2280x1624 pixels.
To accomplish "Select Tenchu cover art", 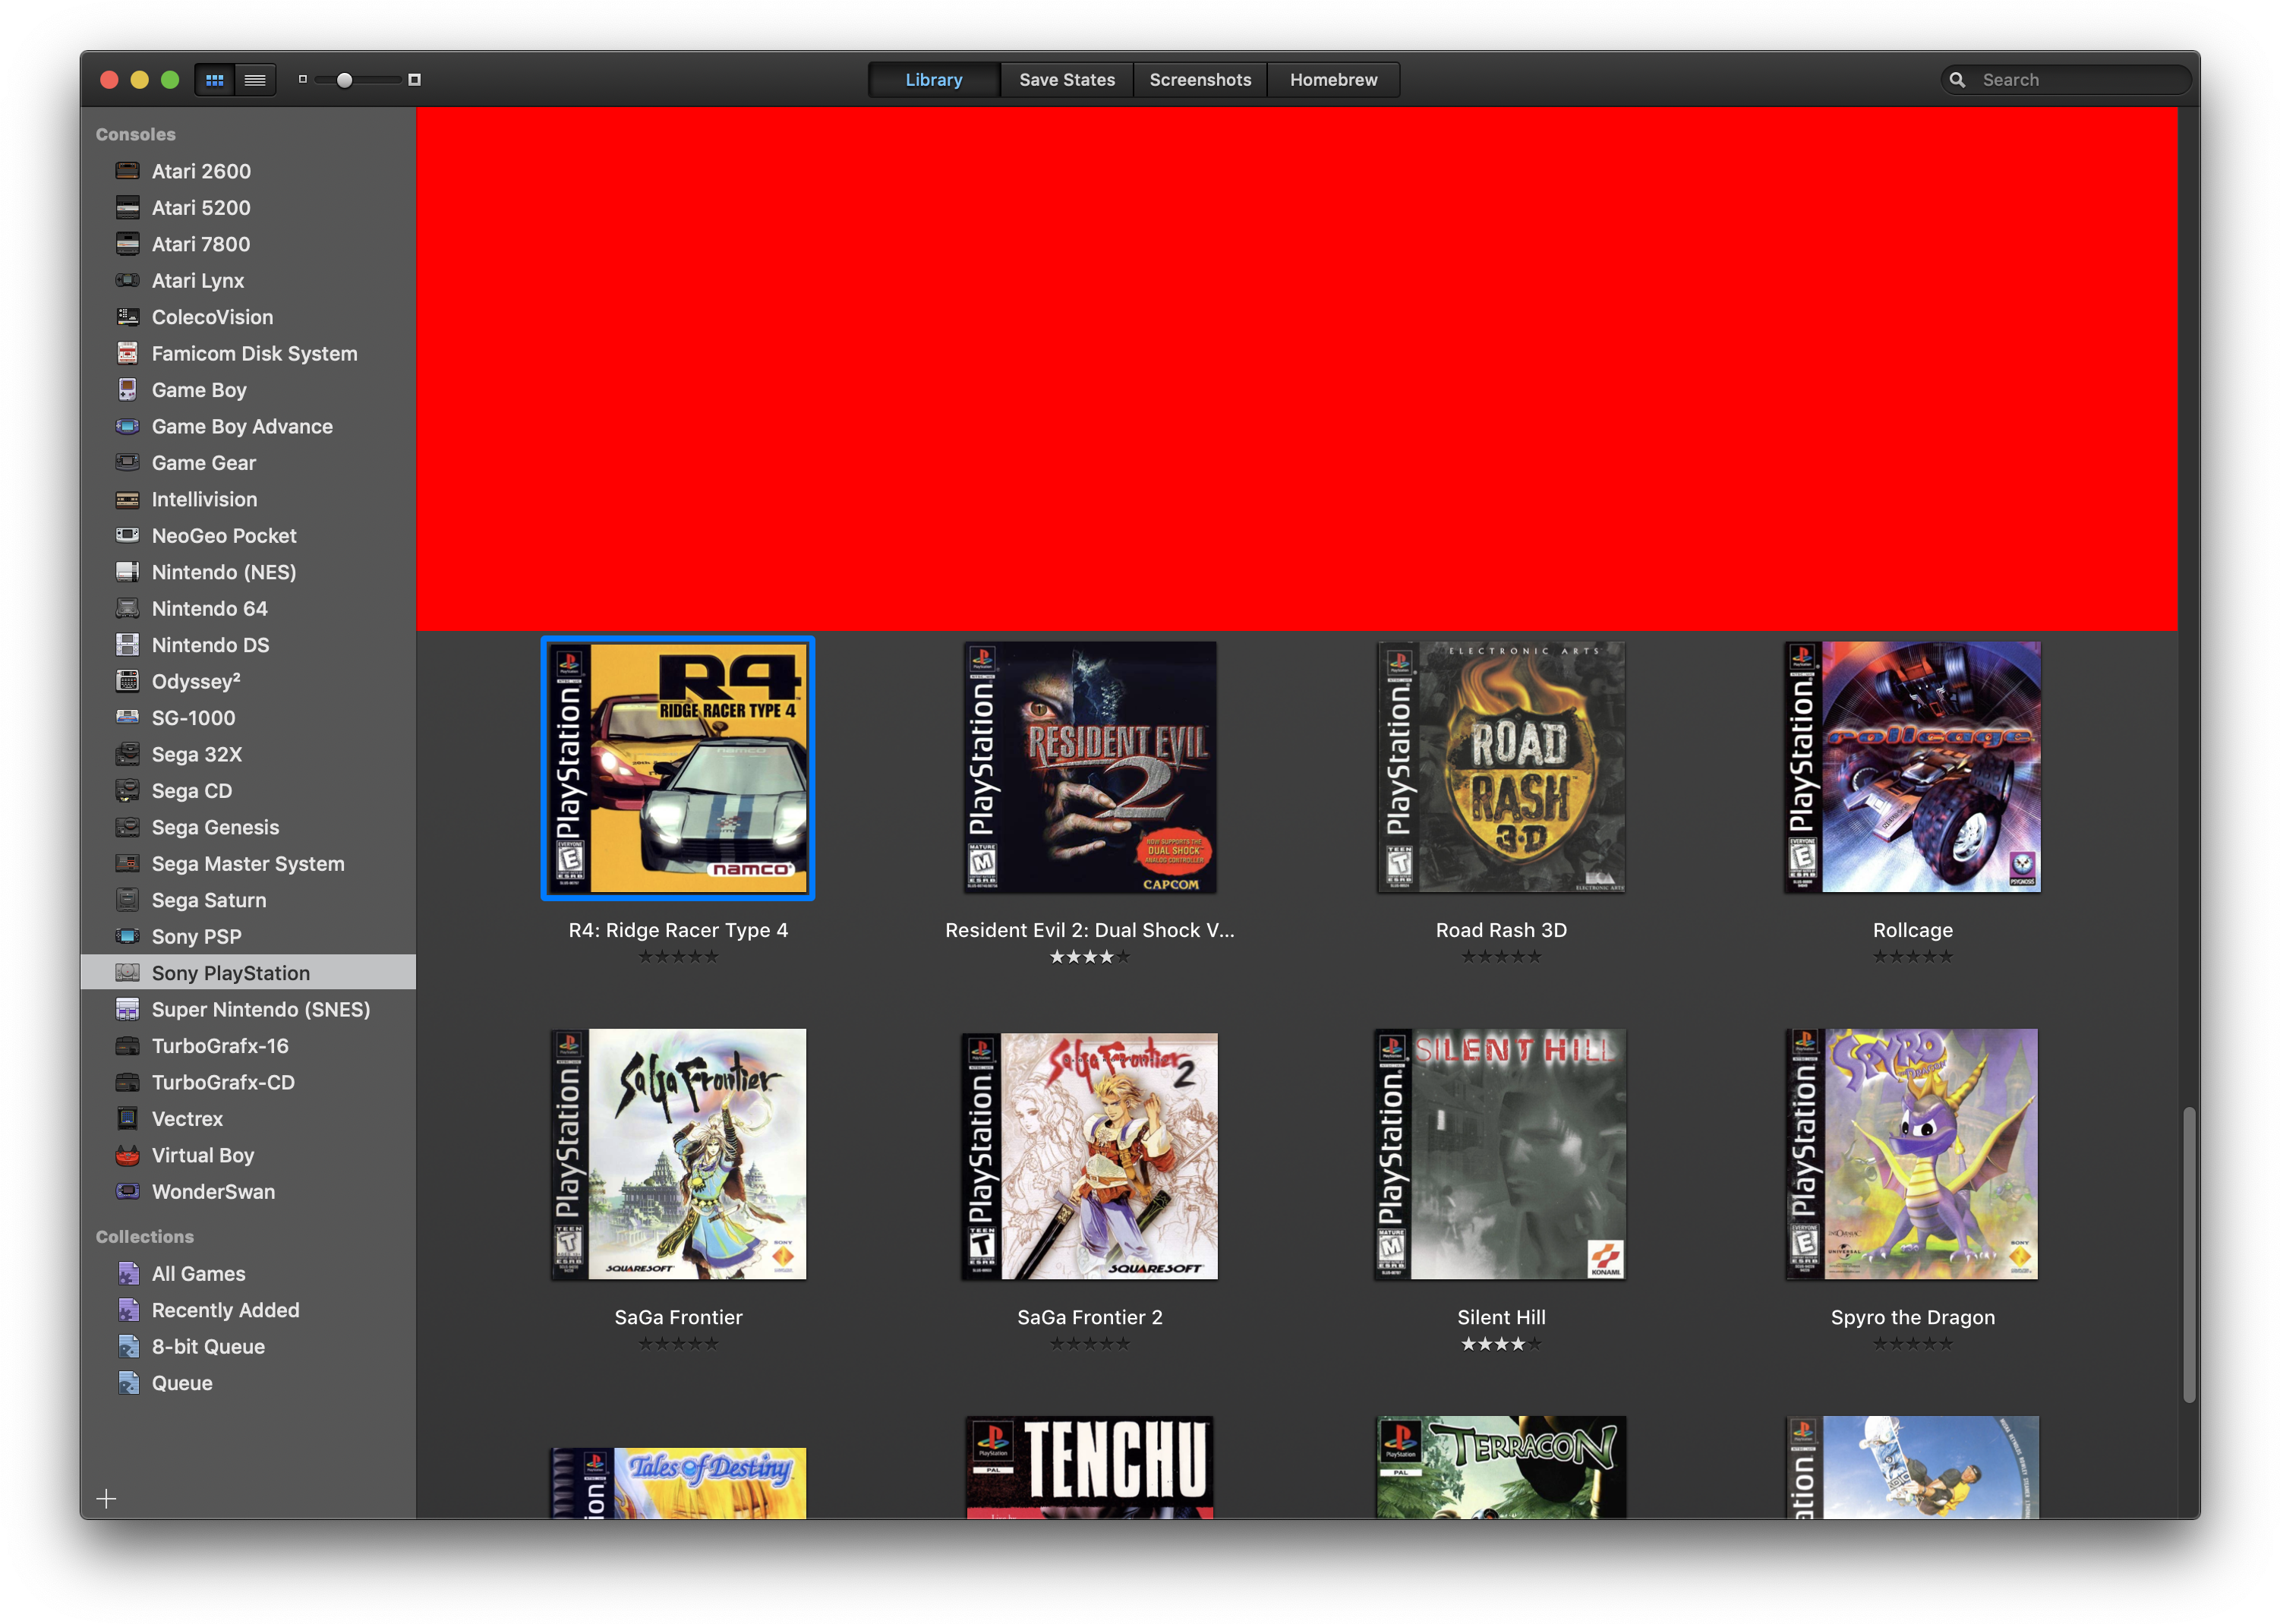I will (1090, 1467).
